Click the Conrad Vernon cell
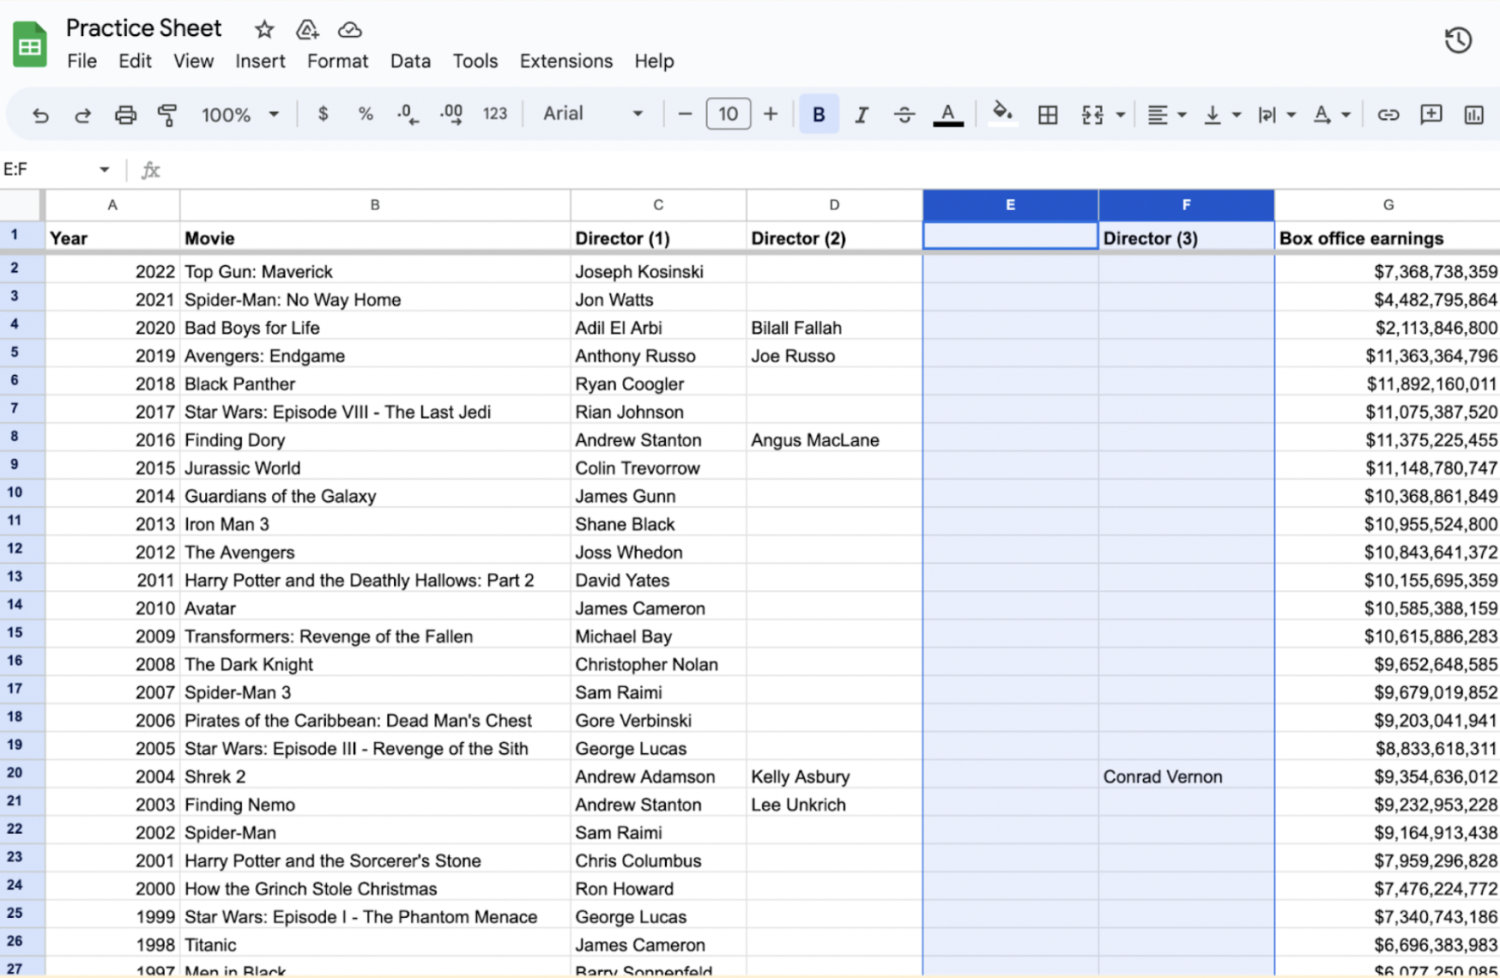Screen dimensions: 1500x978 coord(1186,777)
